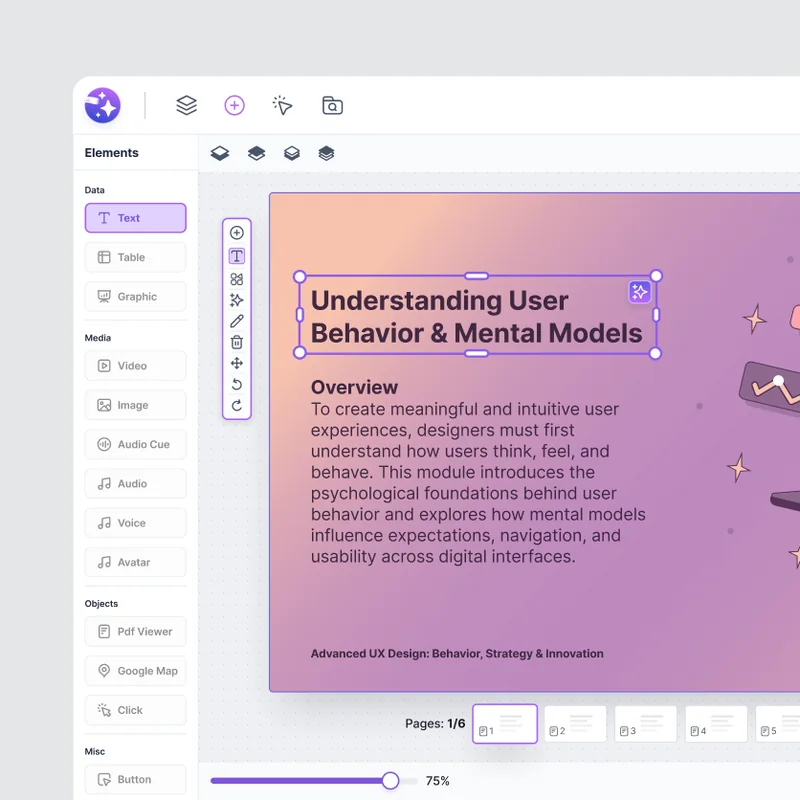Click the 'Advanced UX Design' footer text
The height and width of the screenshot is (800, 800).
(457, 654)
